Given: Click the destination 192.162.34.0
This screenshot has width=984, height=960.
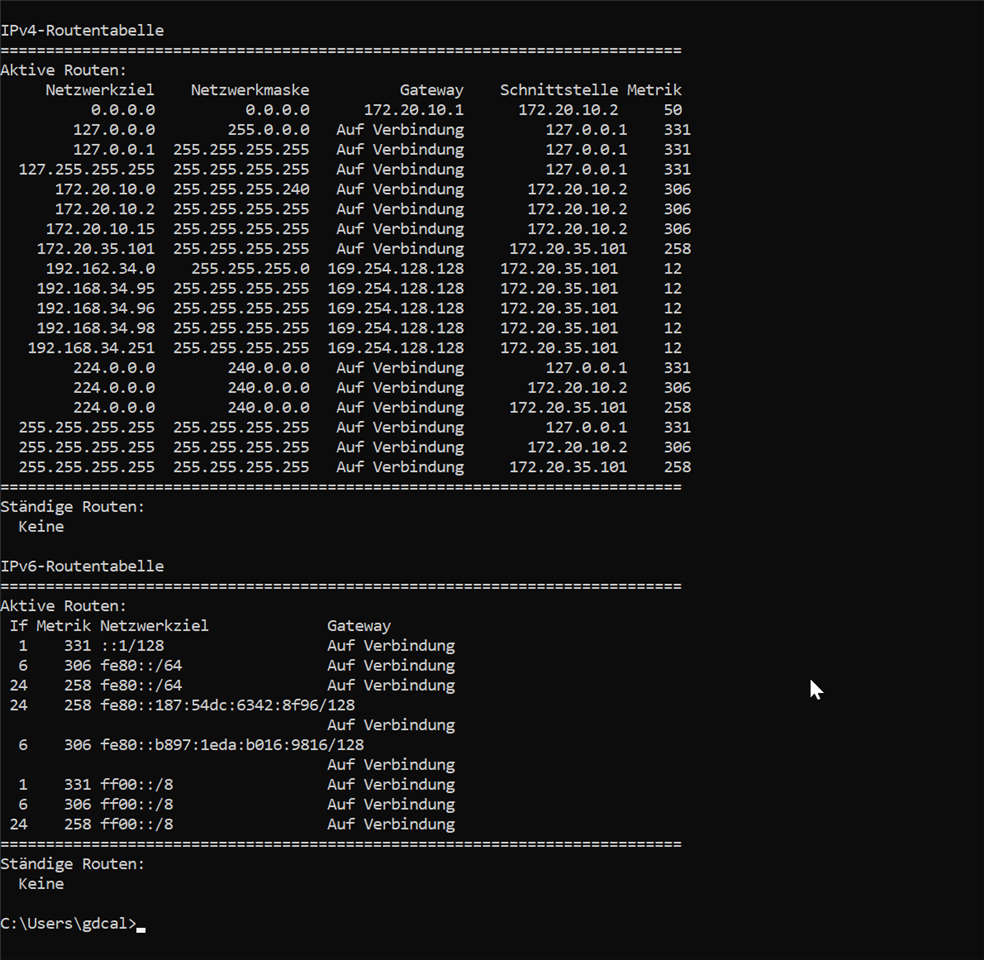Looking at the screenshot, I should point(100,269).
